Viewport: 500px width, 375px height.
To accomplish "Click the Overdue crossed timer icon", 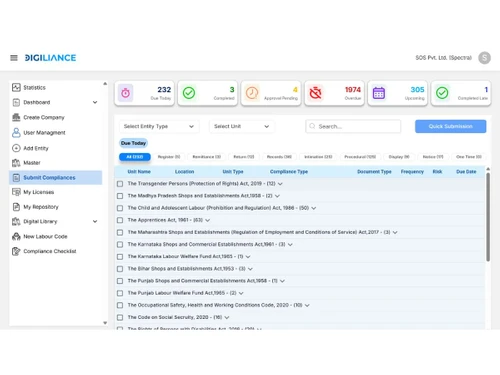I will 315,93.
